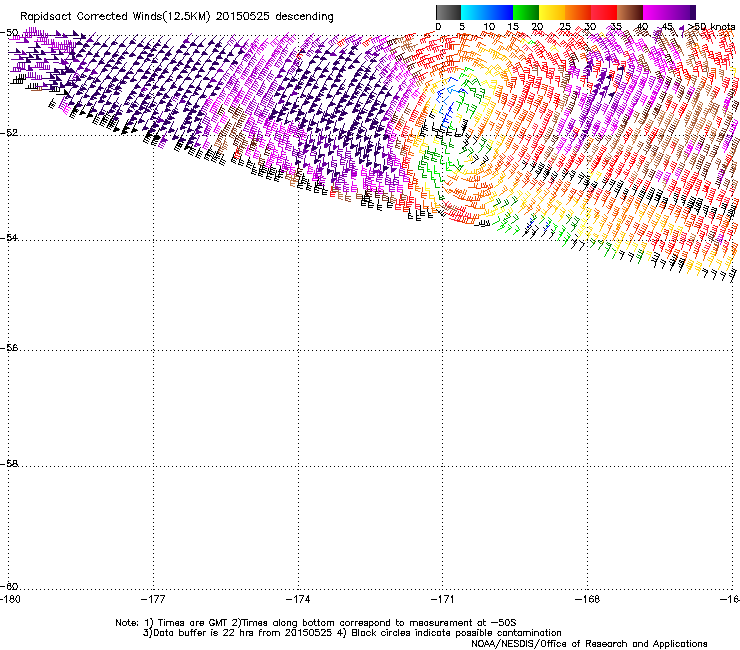Click the longitude label '-171'
The image size is (740, 650).
pyautogui.click(x=442, y=599)
